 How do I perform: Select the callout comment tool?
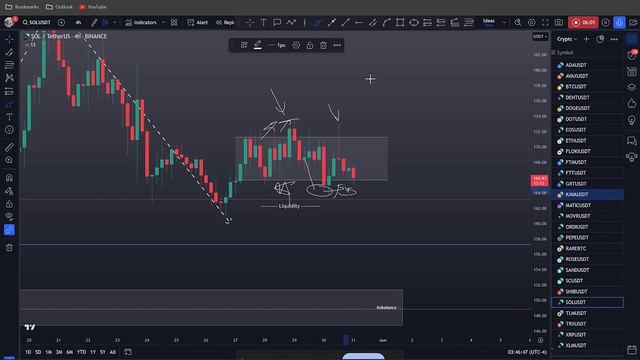pos(277,22)
